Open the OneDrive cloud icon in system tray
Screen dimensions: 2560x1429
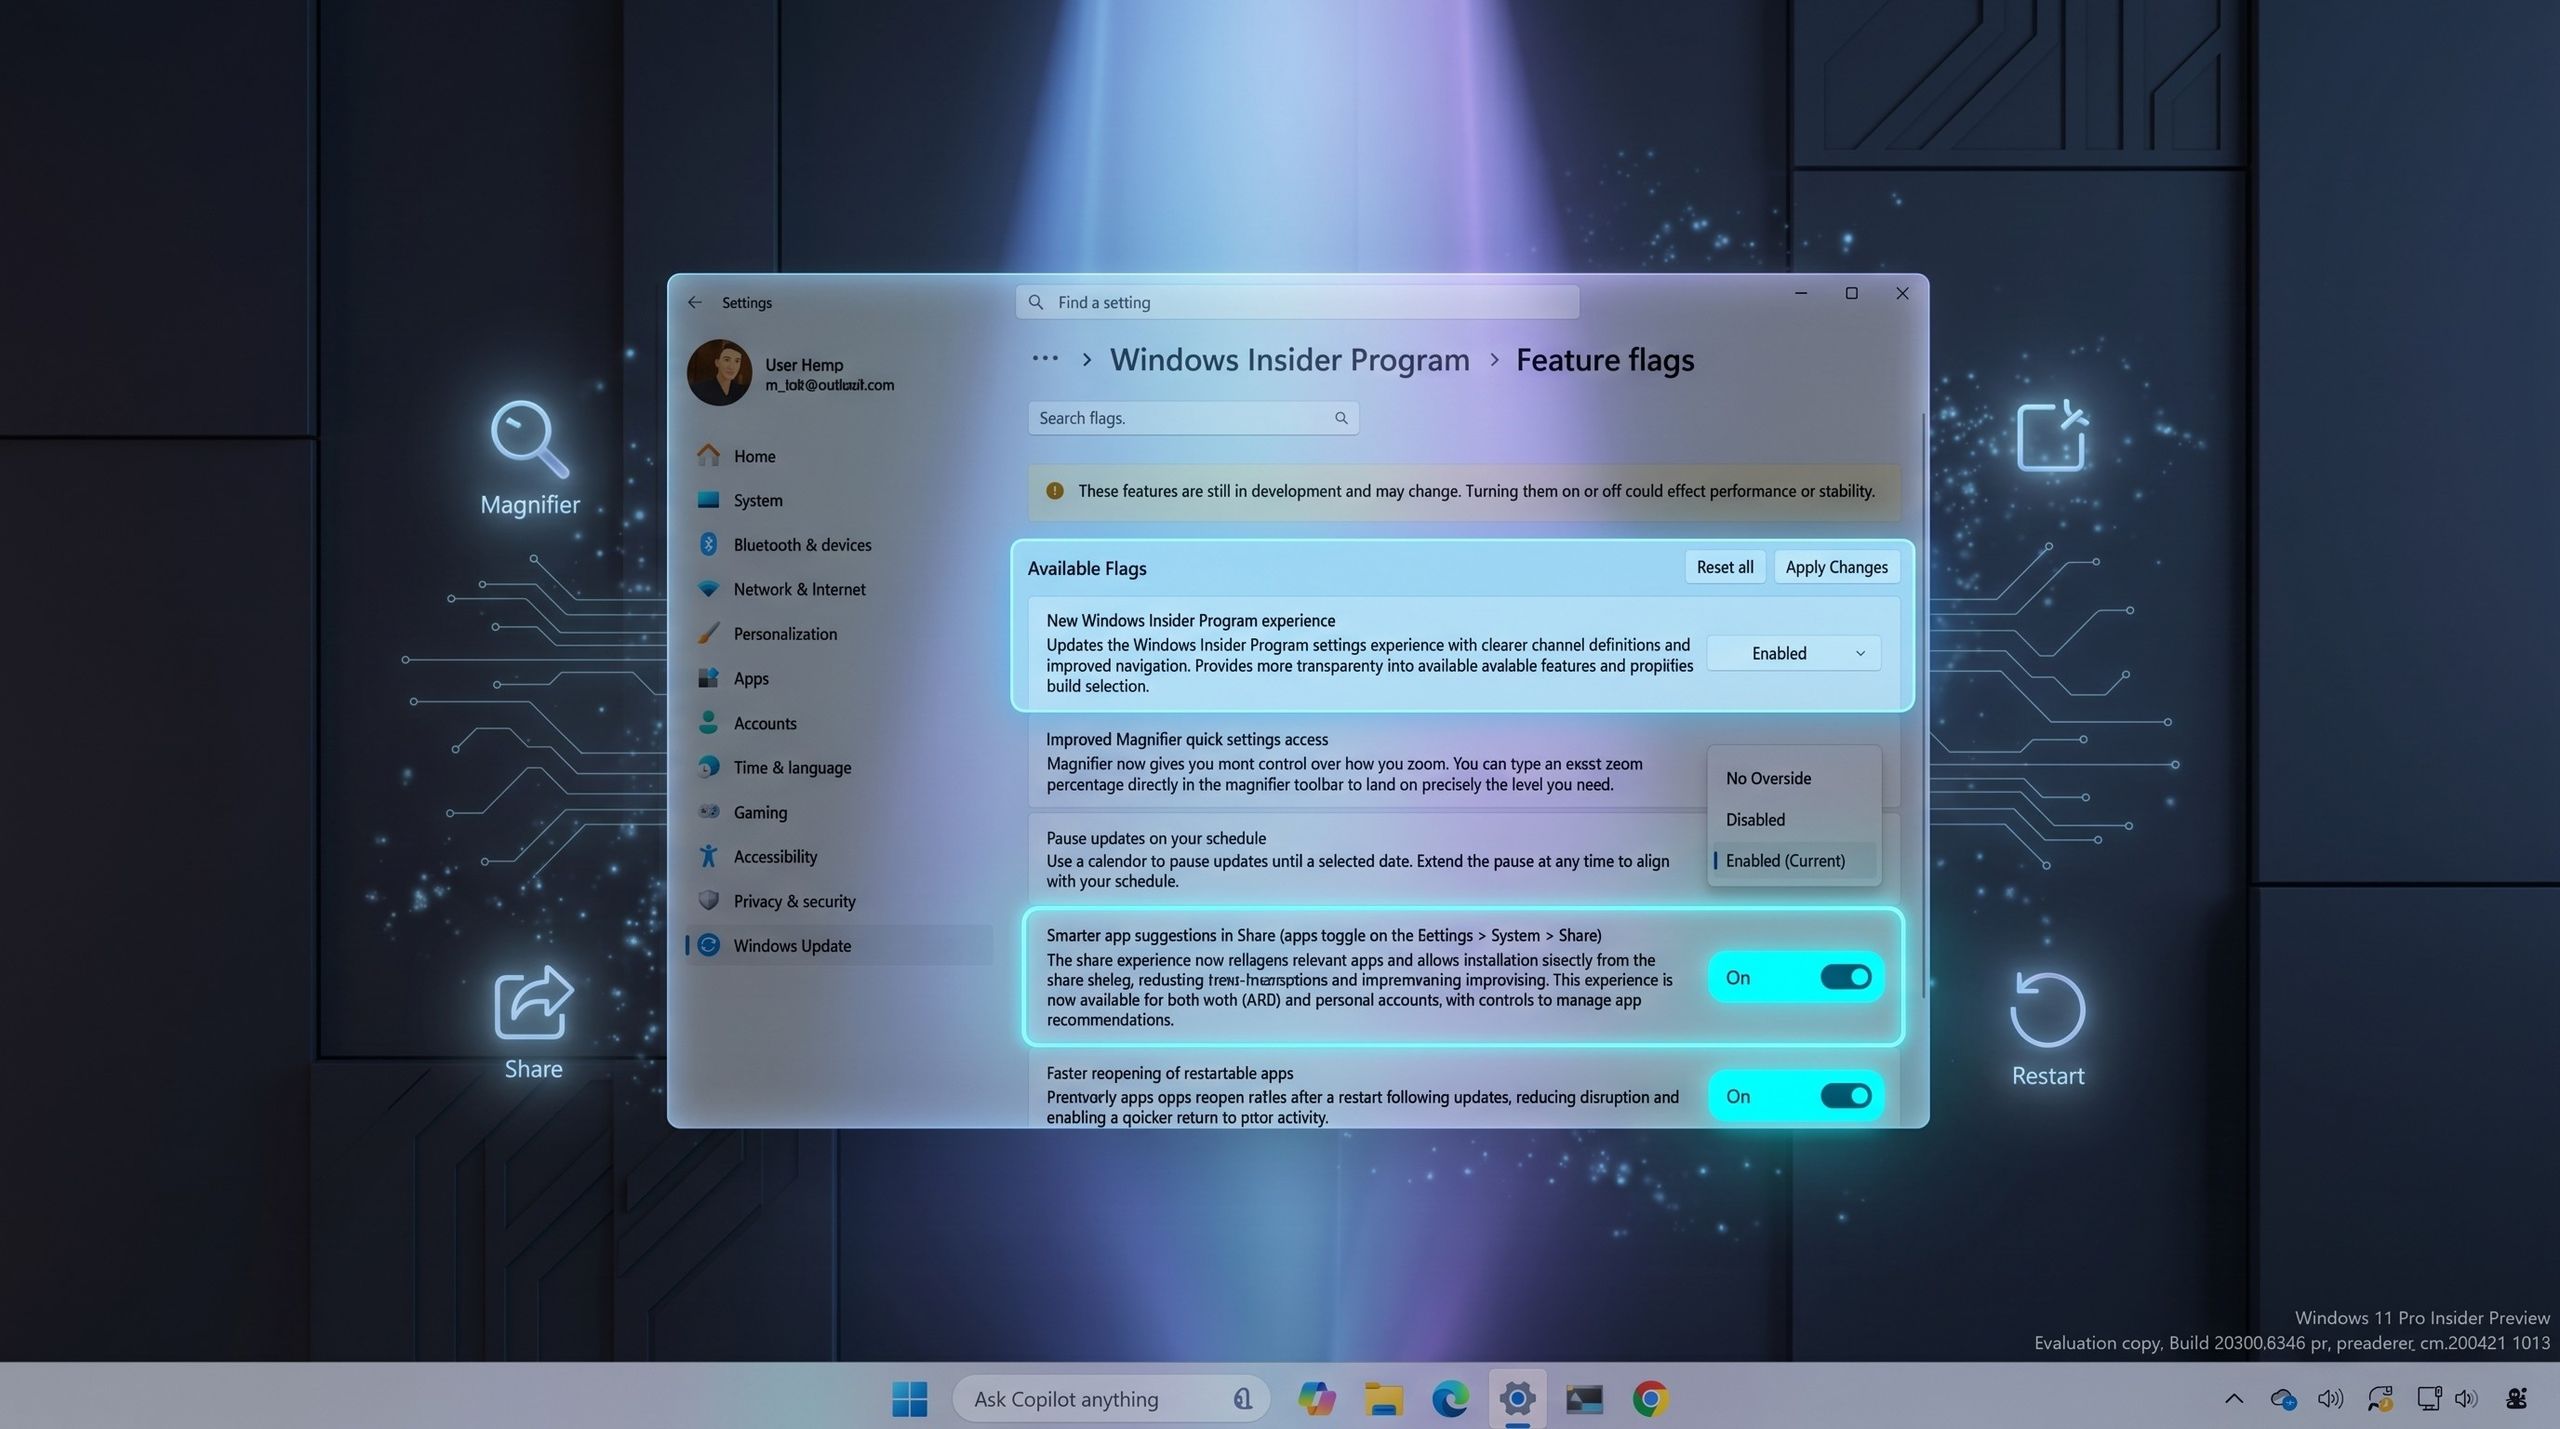(x=2283, y=1399)
